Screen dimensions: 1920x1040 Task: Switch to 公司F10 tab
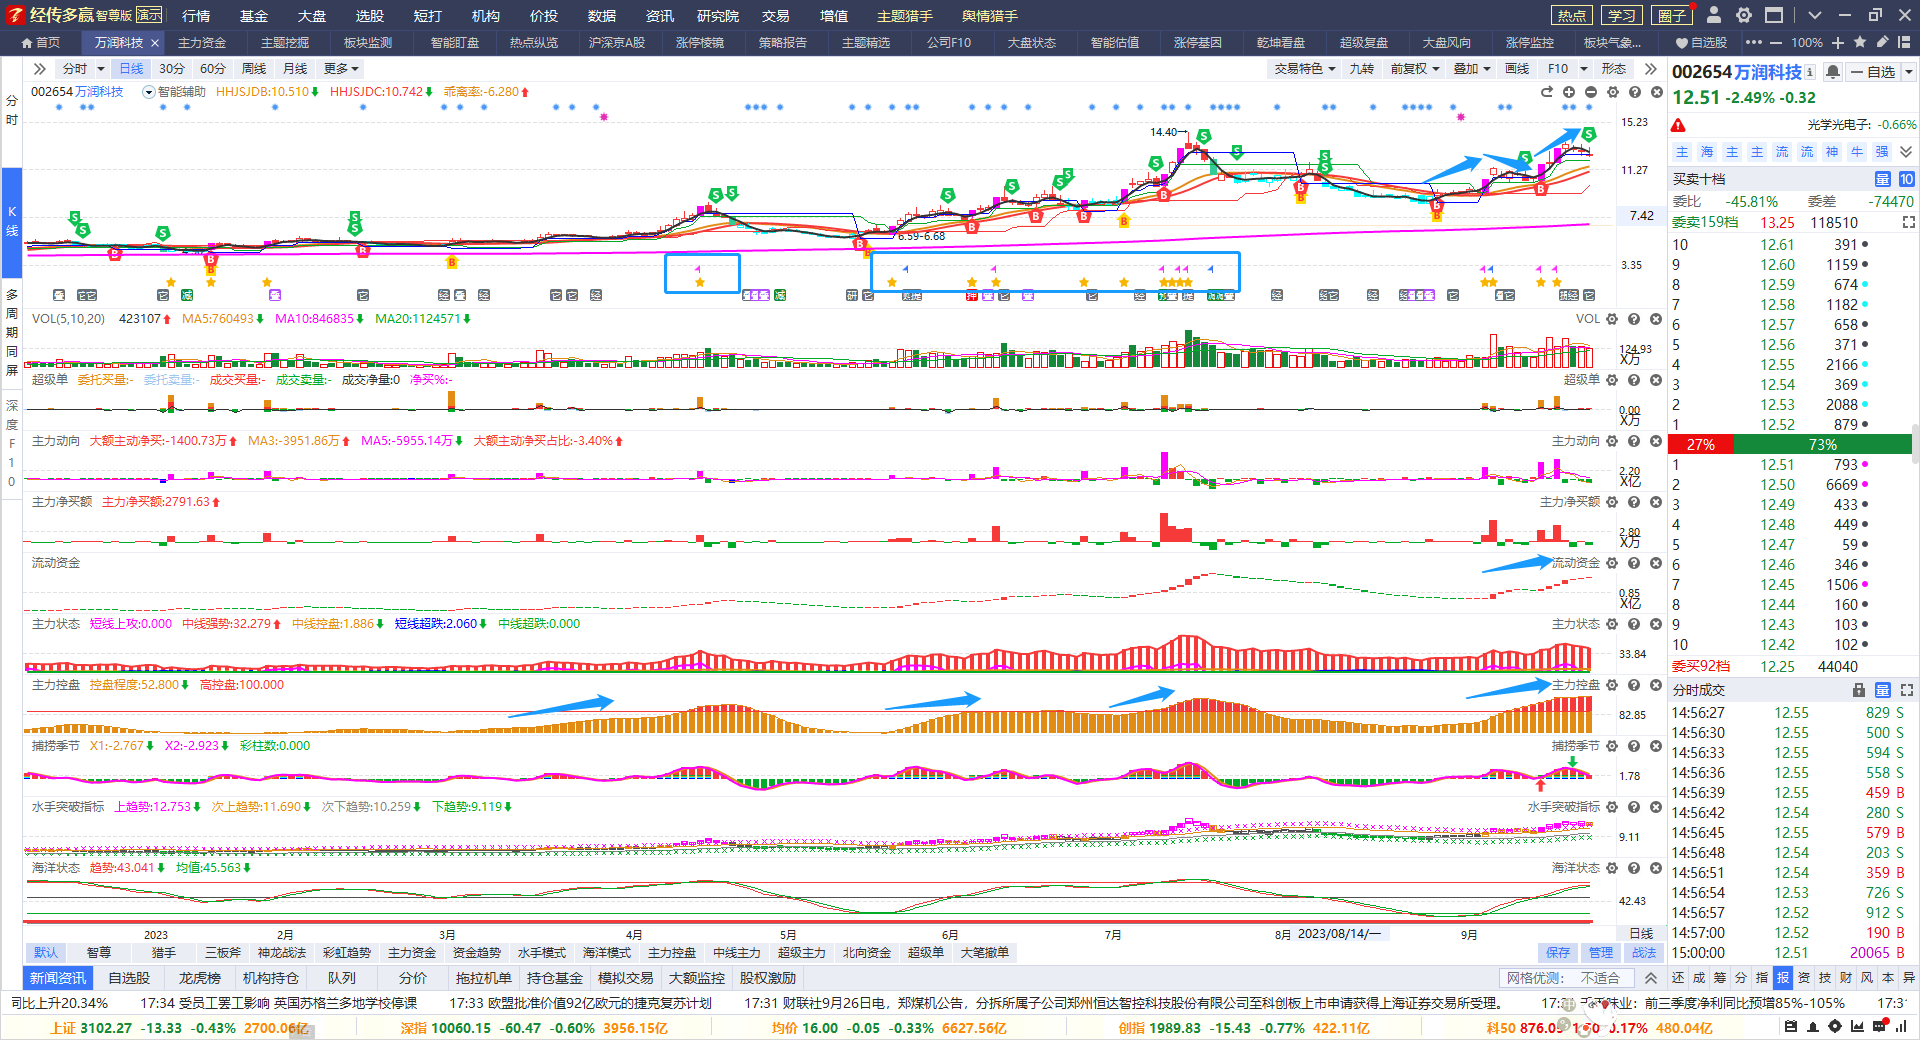tap(948, 42)
